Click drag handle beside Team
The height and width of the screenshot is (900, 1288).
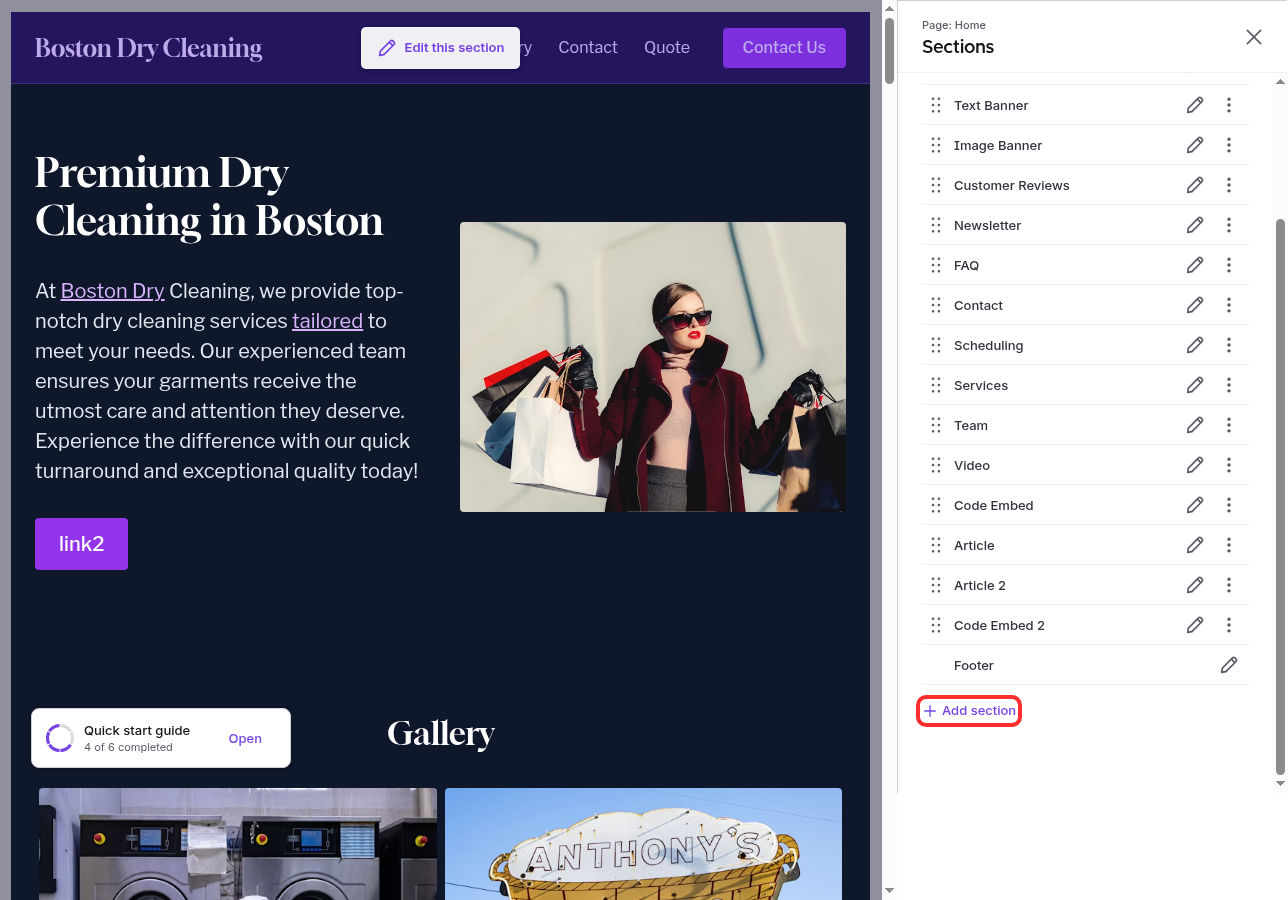coord(936,425)
